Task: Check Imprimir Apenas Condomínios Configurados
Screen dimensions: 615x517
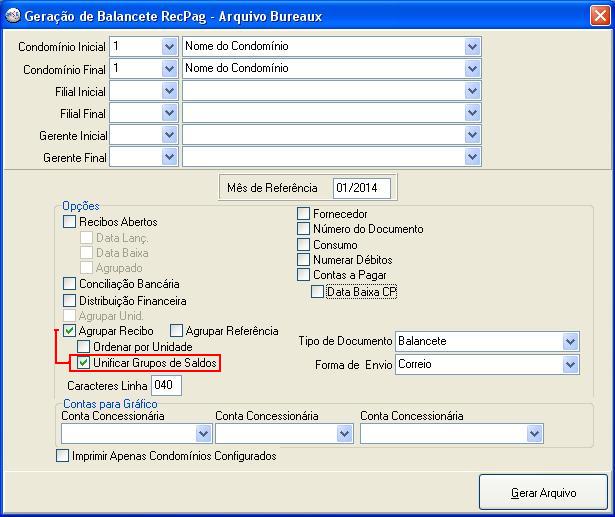Action: 64,456
